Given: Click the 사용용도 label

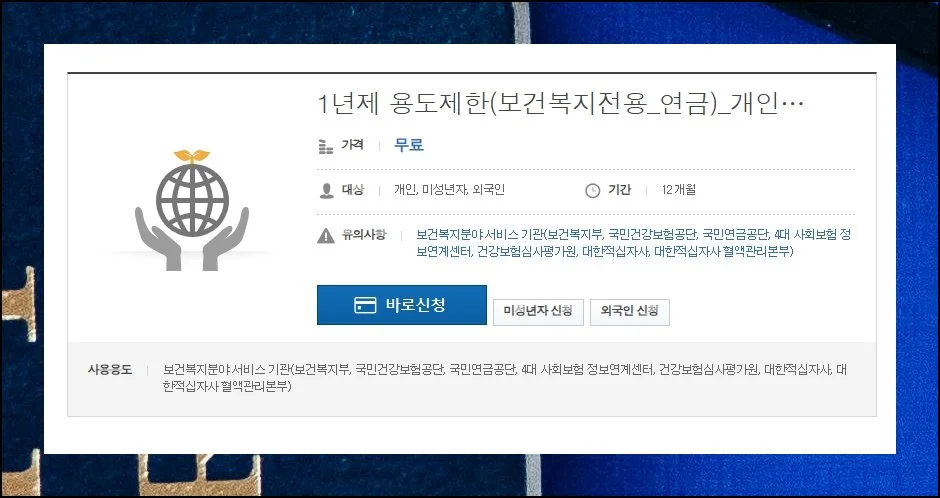Looking at the screenshot, I should click(110, 369).
